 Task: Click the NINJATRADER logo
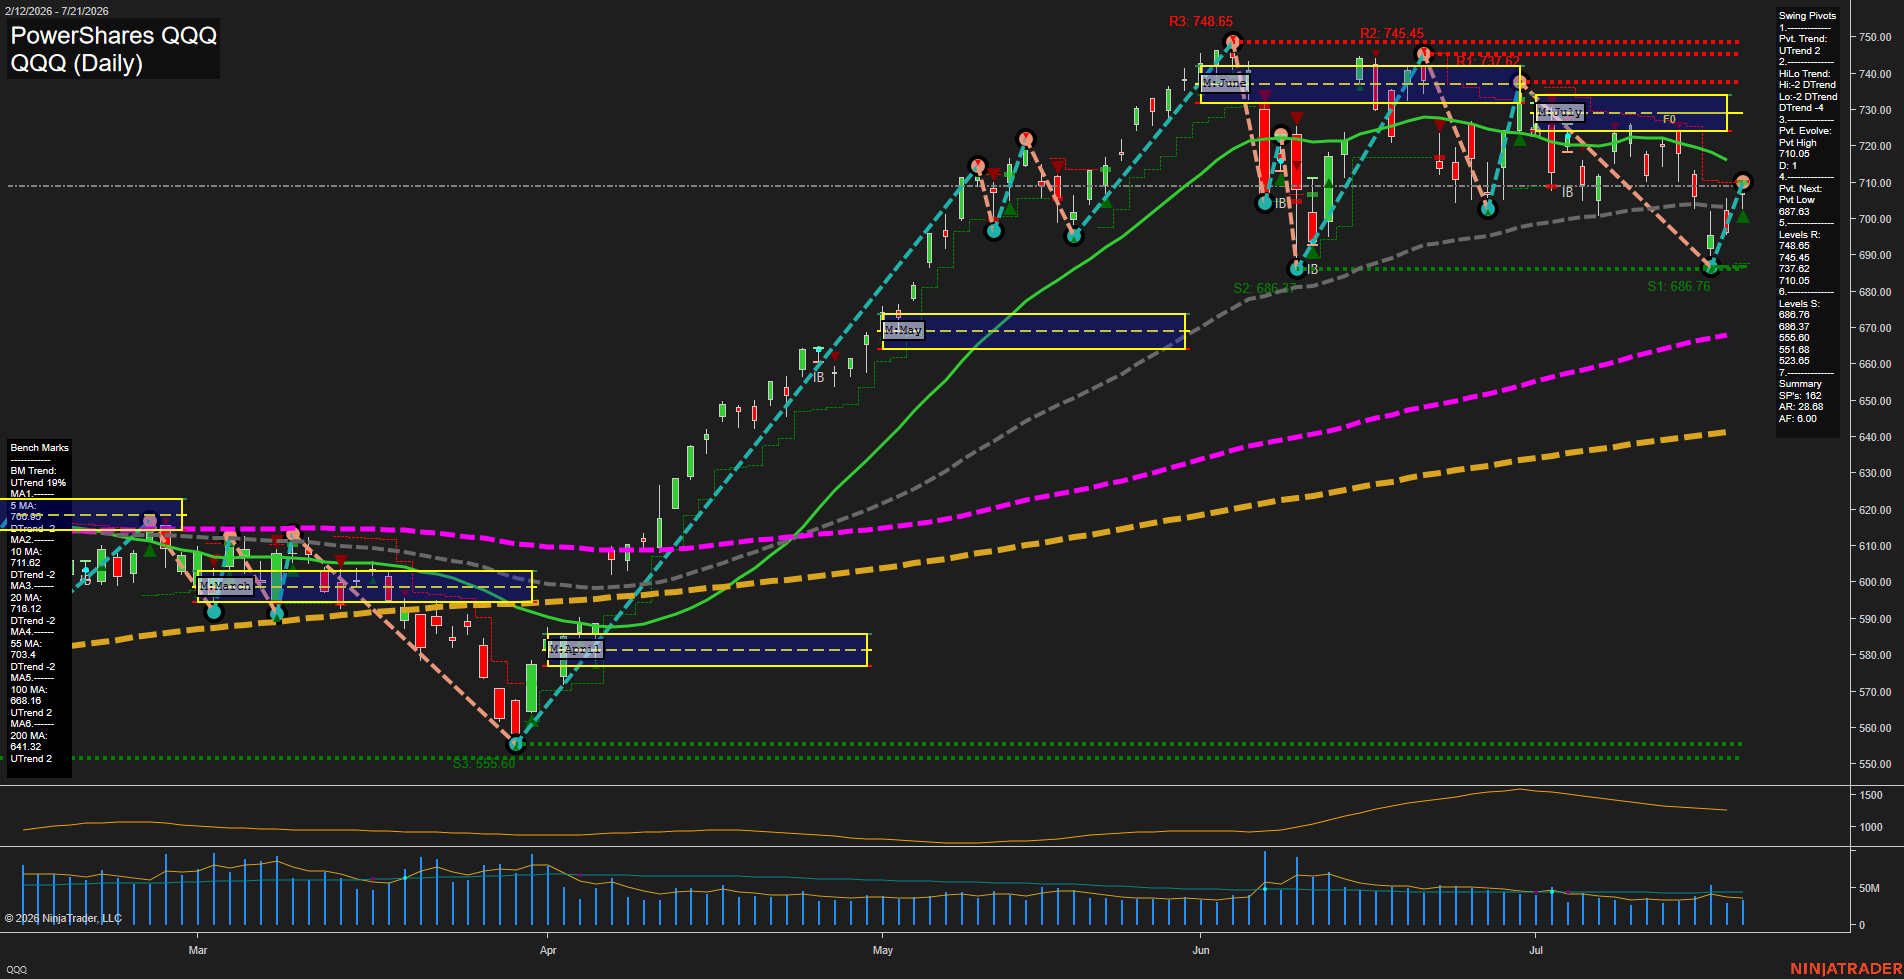[x=1846, y=969]
